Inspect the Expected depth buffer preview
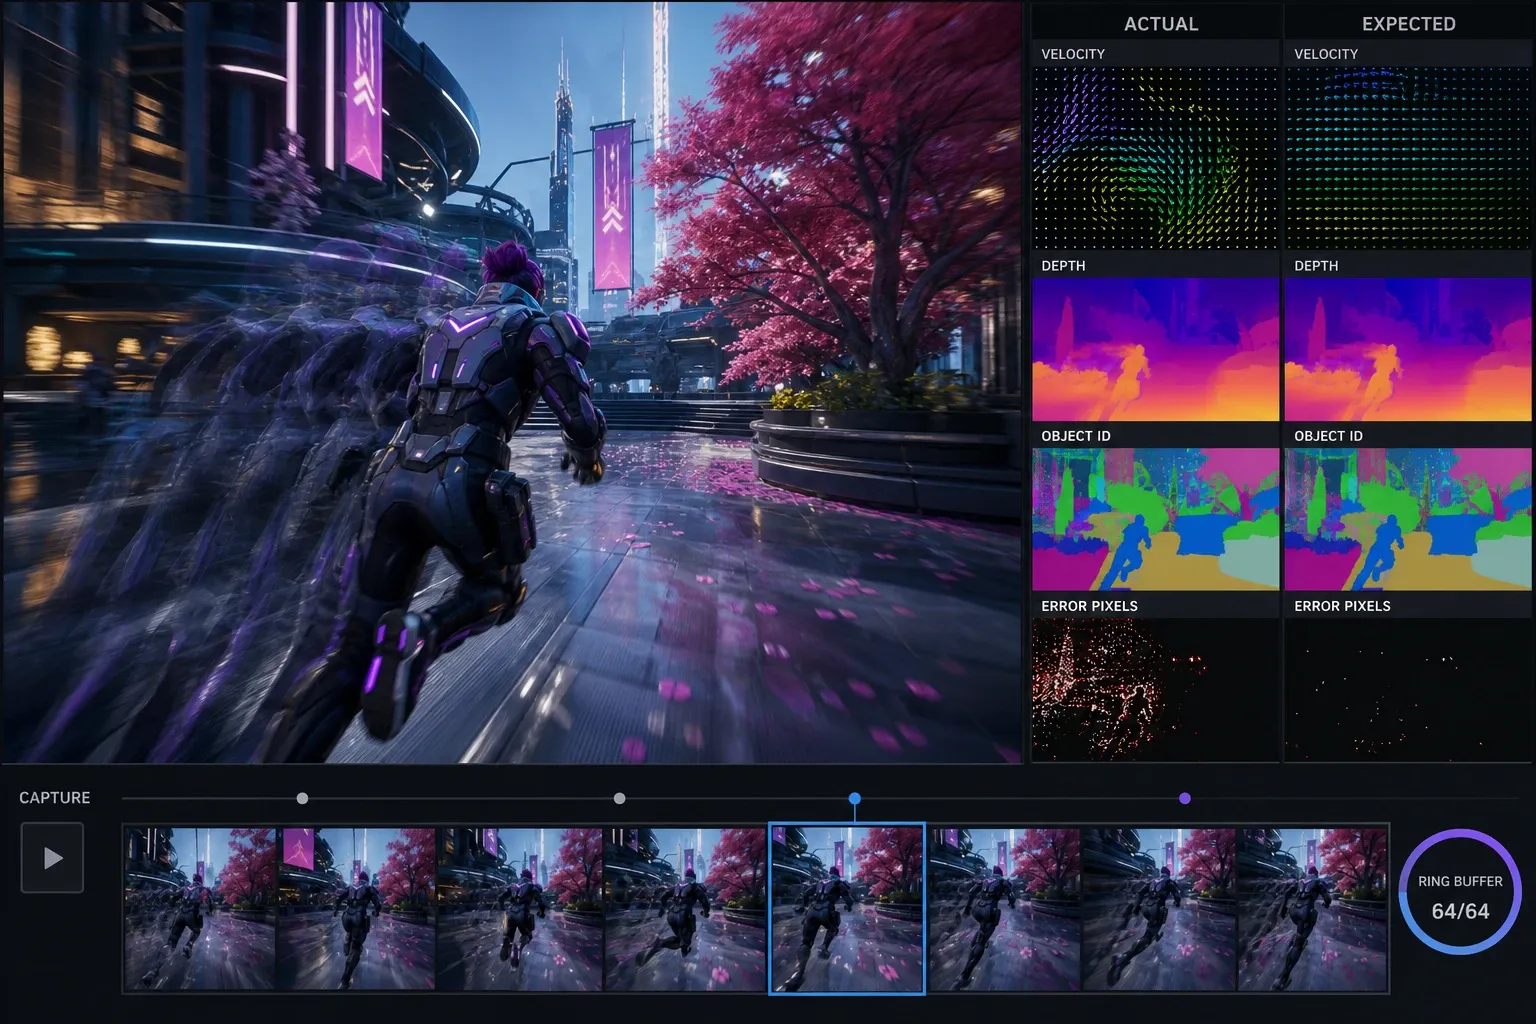Viewport: 1536px width, 1024px height. tap(1408, 349)
